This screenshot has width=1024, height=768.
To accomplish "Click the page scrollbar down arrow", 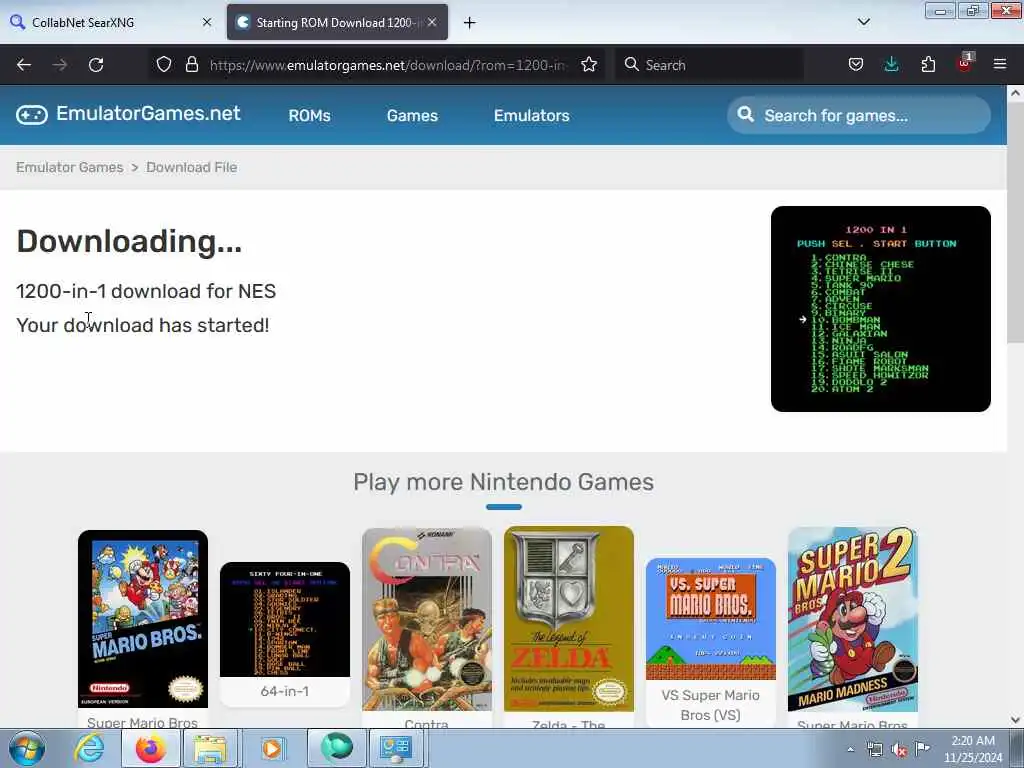I will pyautogui.click(x=1015, y=720).
